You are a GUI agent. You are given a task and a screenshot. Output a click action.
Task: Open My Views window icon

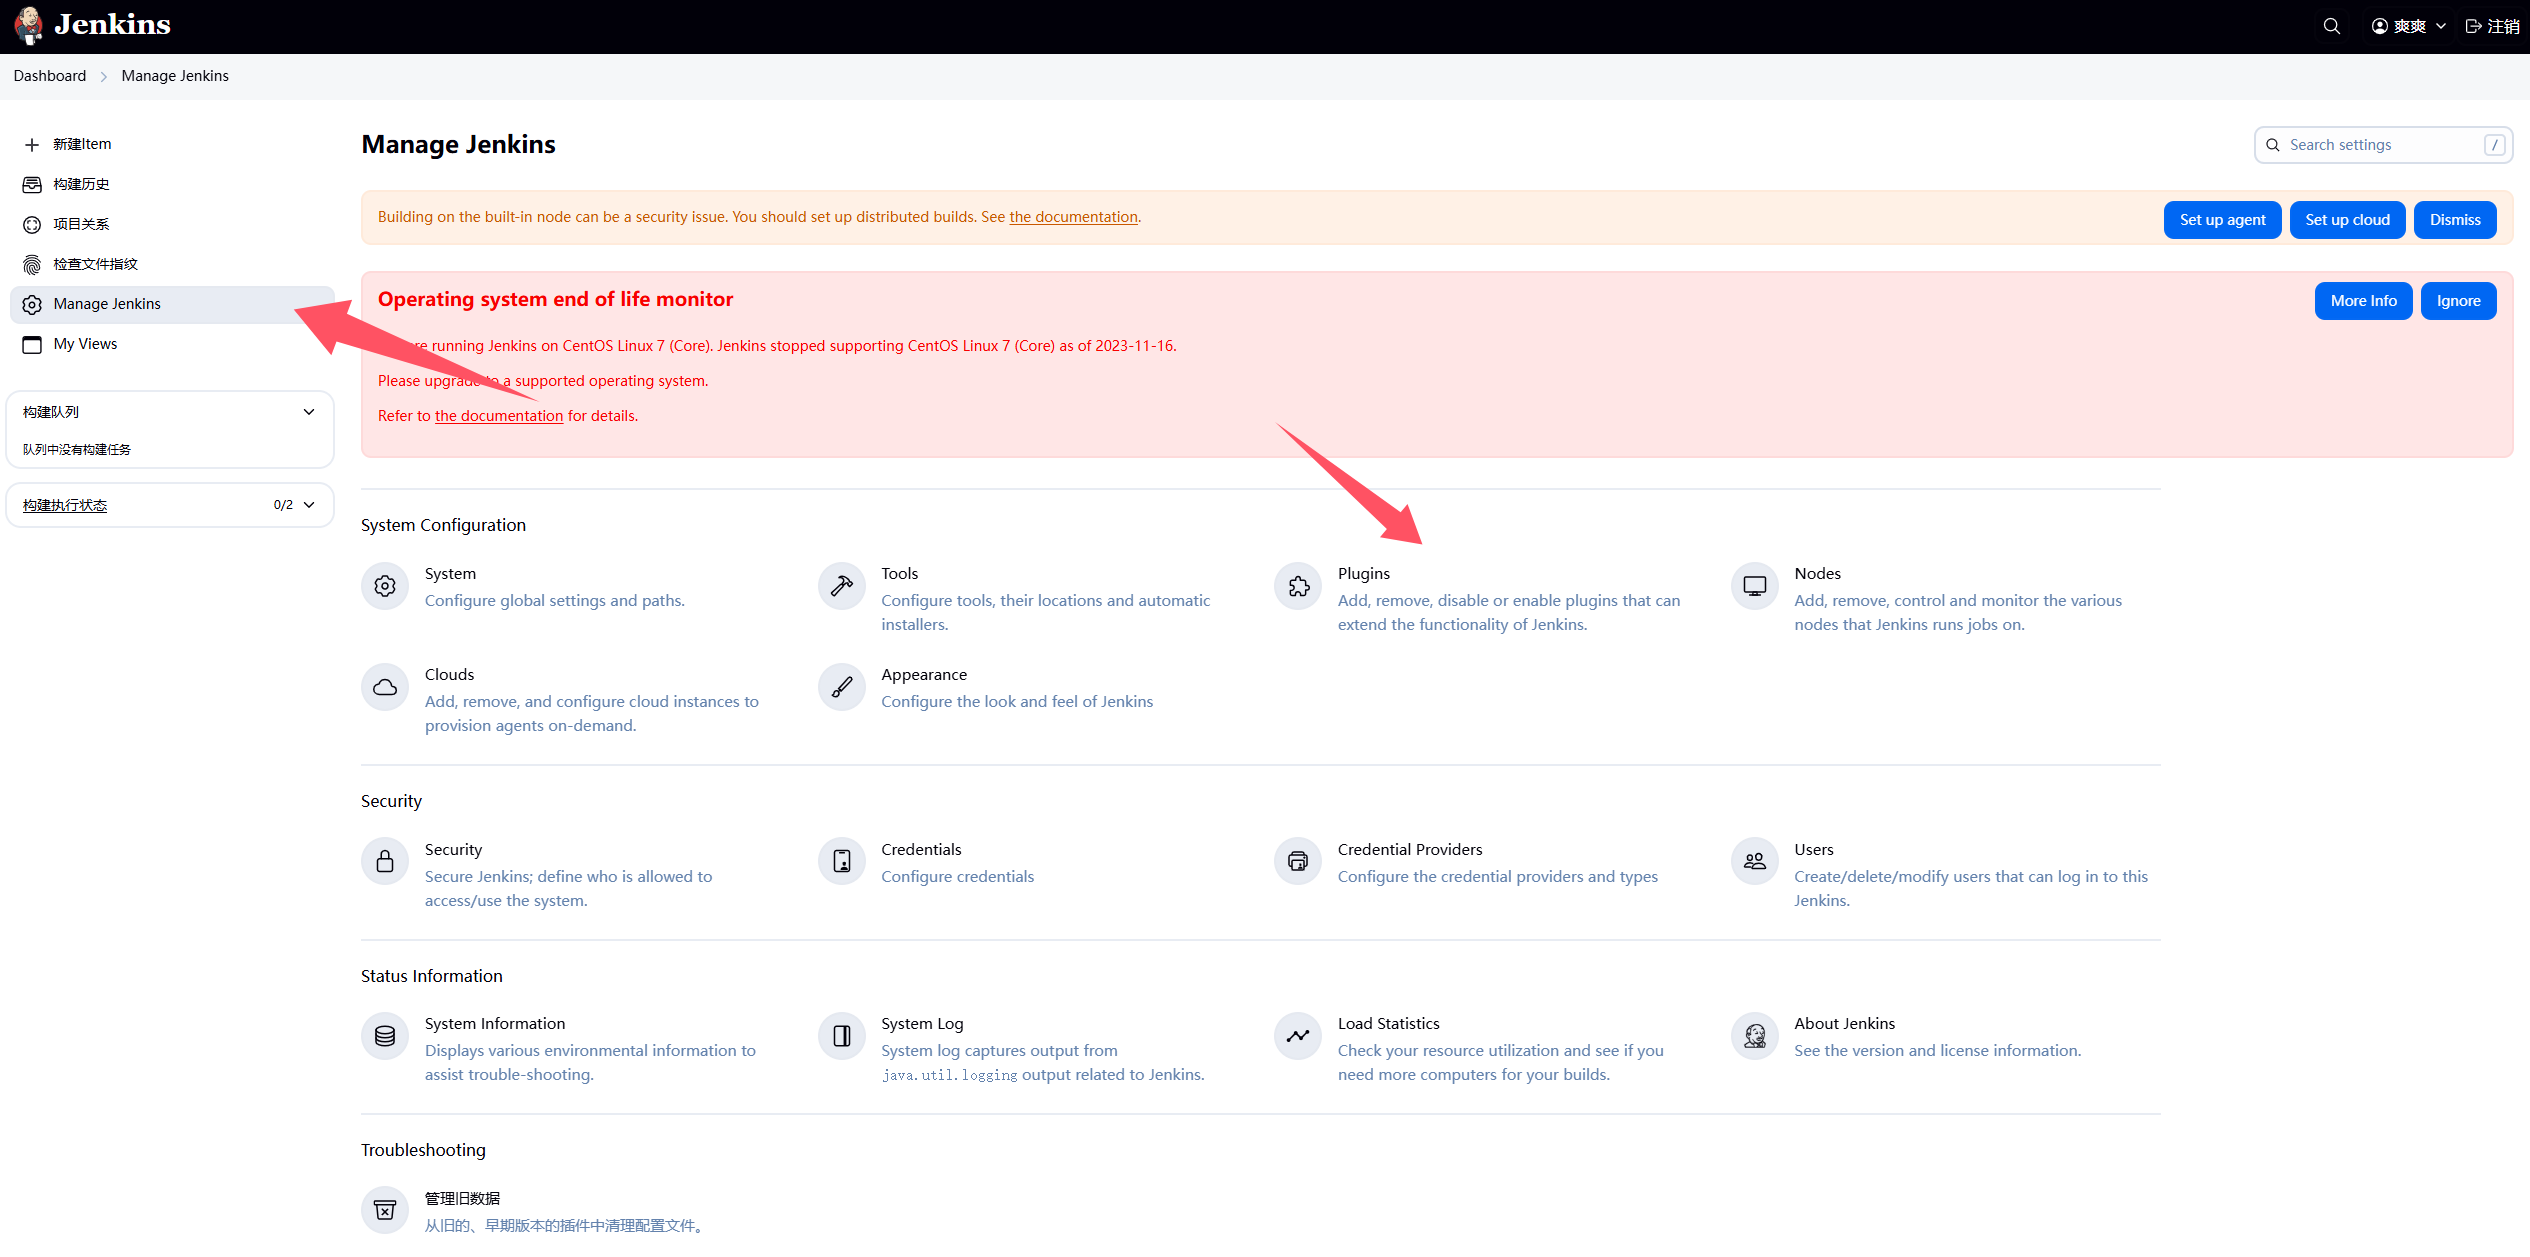pyautogui.click(x=32, y=345)
